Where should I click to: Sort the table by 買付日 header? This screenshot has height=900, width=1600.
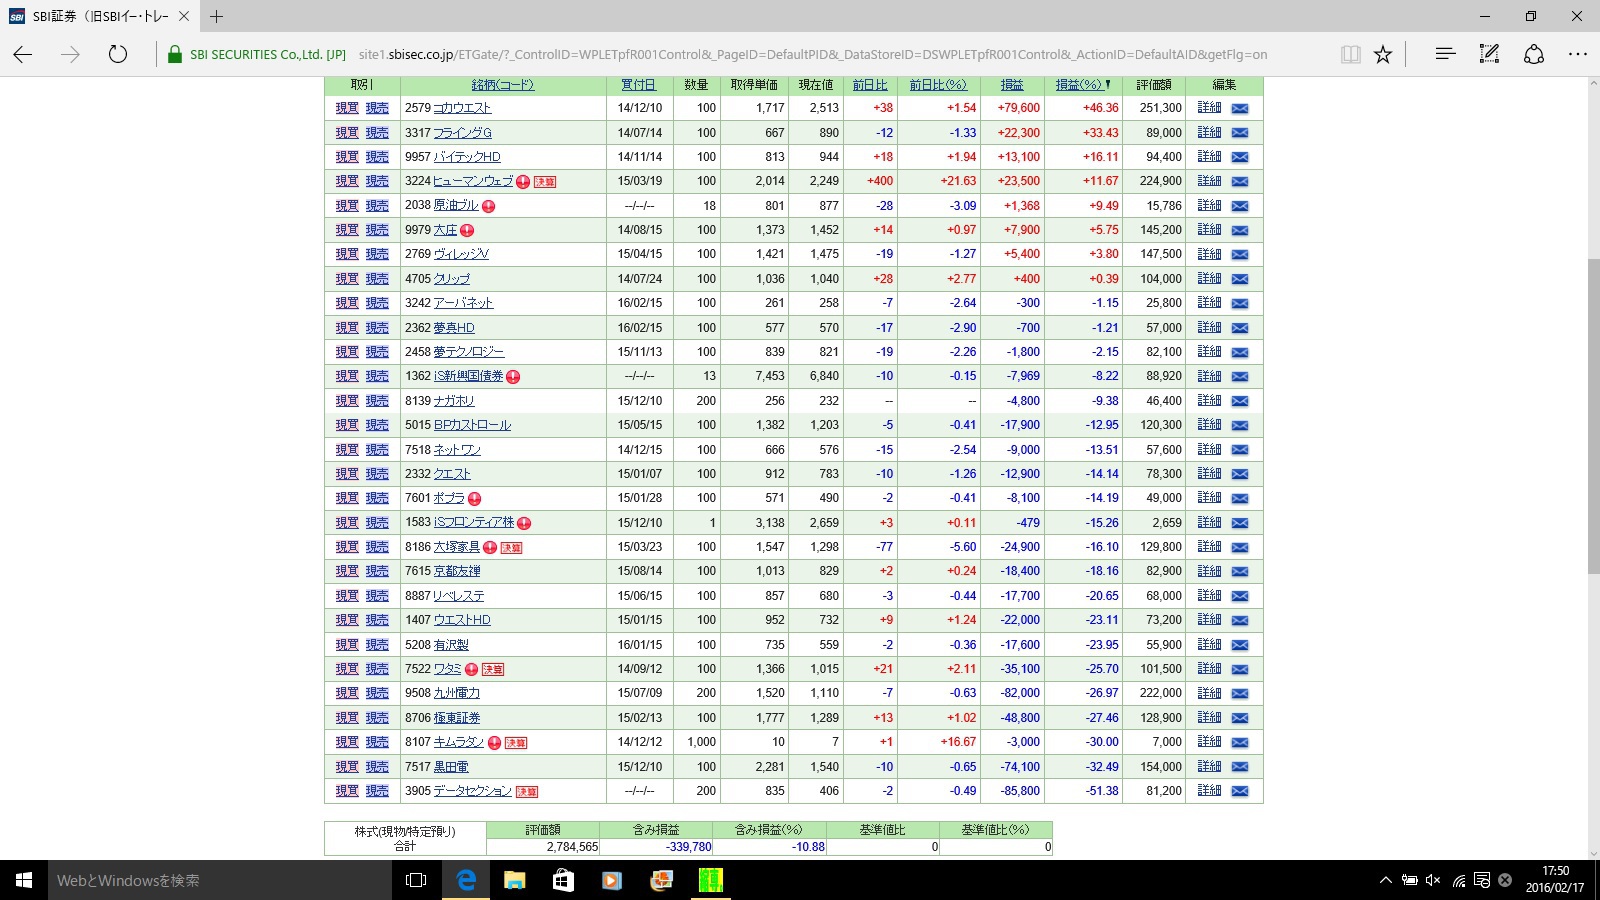[x=639, y=85]
